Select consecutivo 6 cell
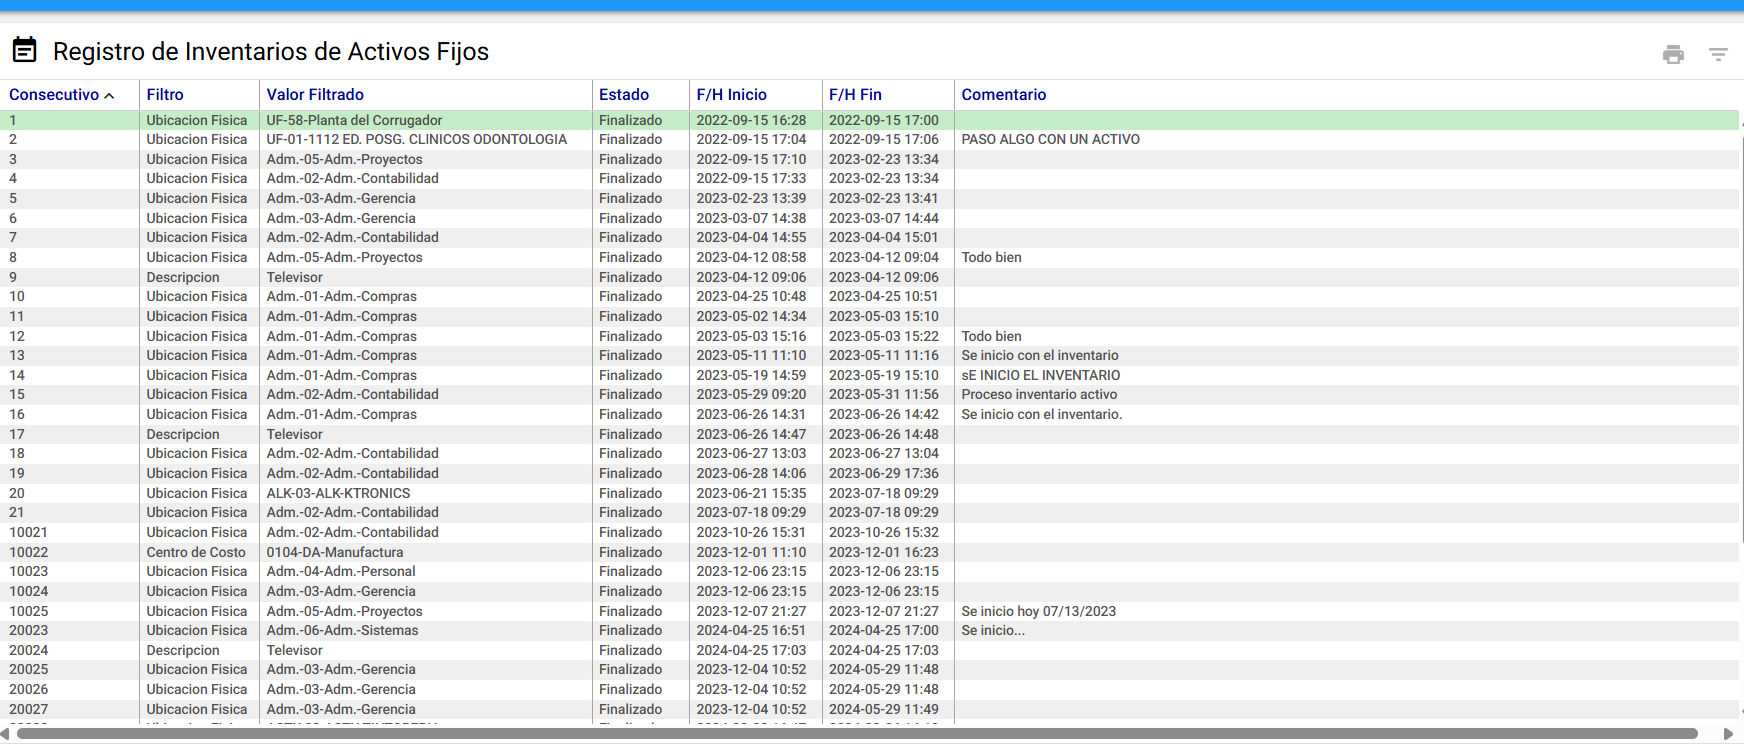Screen dimensions: 1744x746 [13, 218]
